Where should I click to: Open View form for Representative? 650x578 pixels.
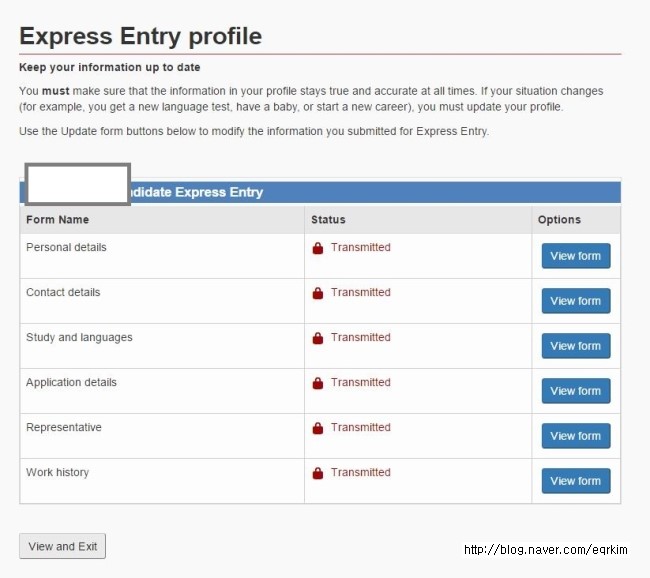pyautogui.click(x=576, y=436)
